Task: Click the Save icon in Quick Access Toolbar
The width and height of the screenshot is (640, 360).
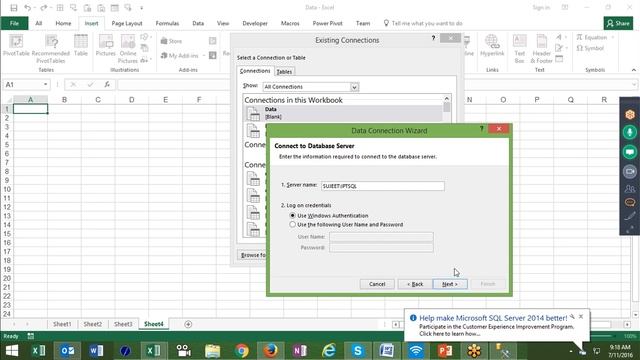Action: (x=13, y=8)
